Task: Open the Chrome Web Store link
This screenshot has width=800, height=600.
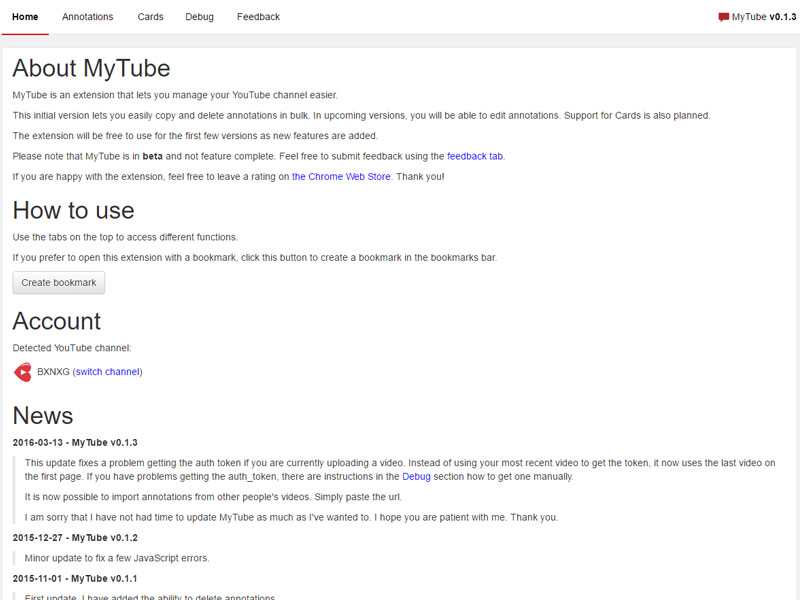Action: click(341, 177)
